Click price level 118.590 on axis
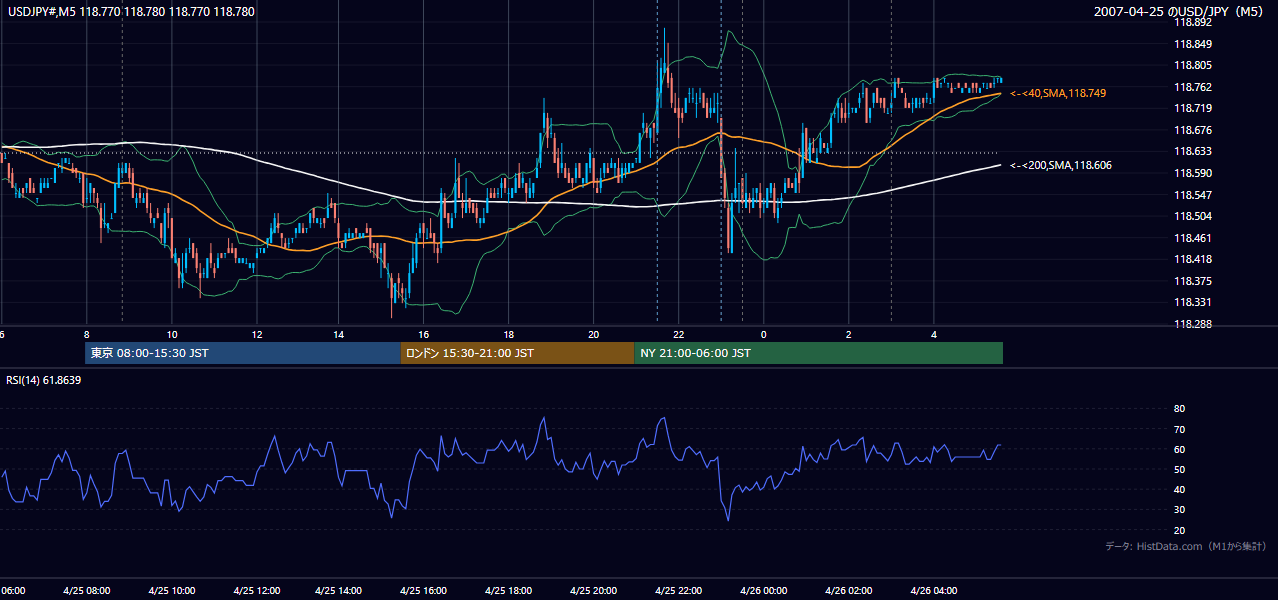The height and width of the screenshot is (600, 1278). point(1192,173)
